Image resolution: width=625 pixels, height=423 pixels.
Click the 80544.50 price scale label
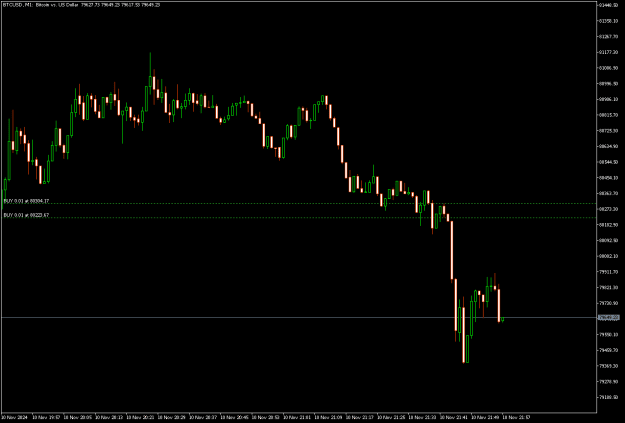pos(609,162)
